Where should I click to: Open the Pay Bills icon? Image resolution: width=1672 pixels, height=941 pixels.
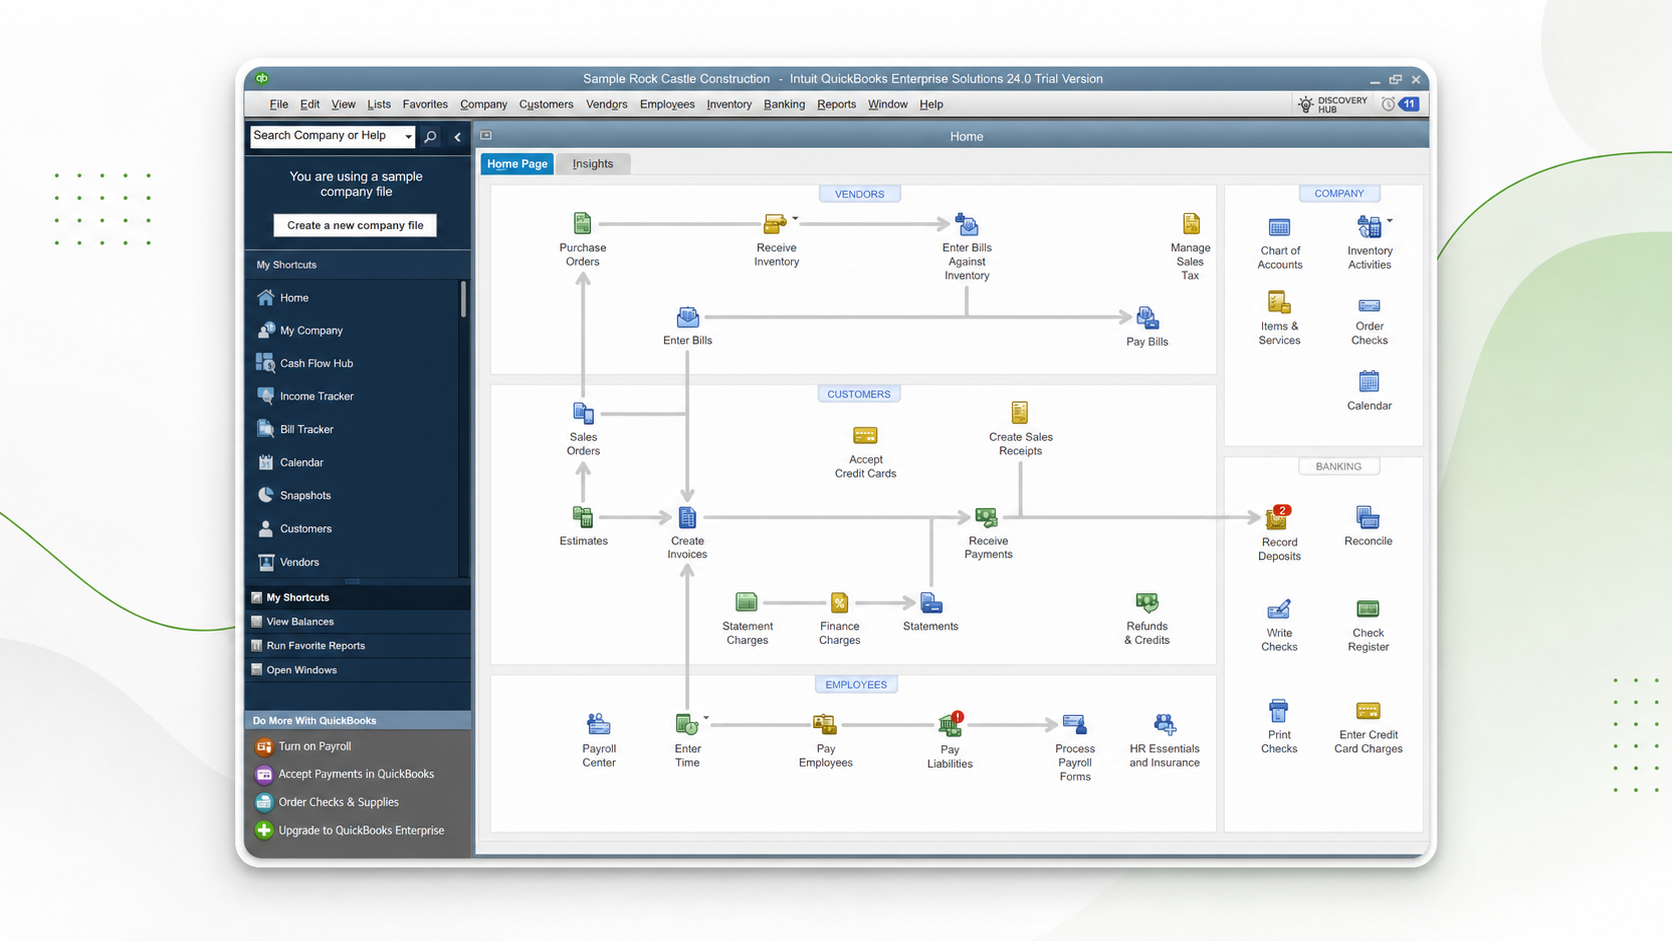click(1147, 318)
